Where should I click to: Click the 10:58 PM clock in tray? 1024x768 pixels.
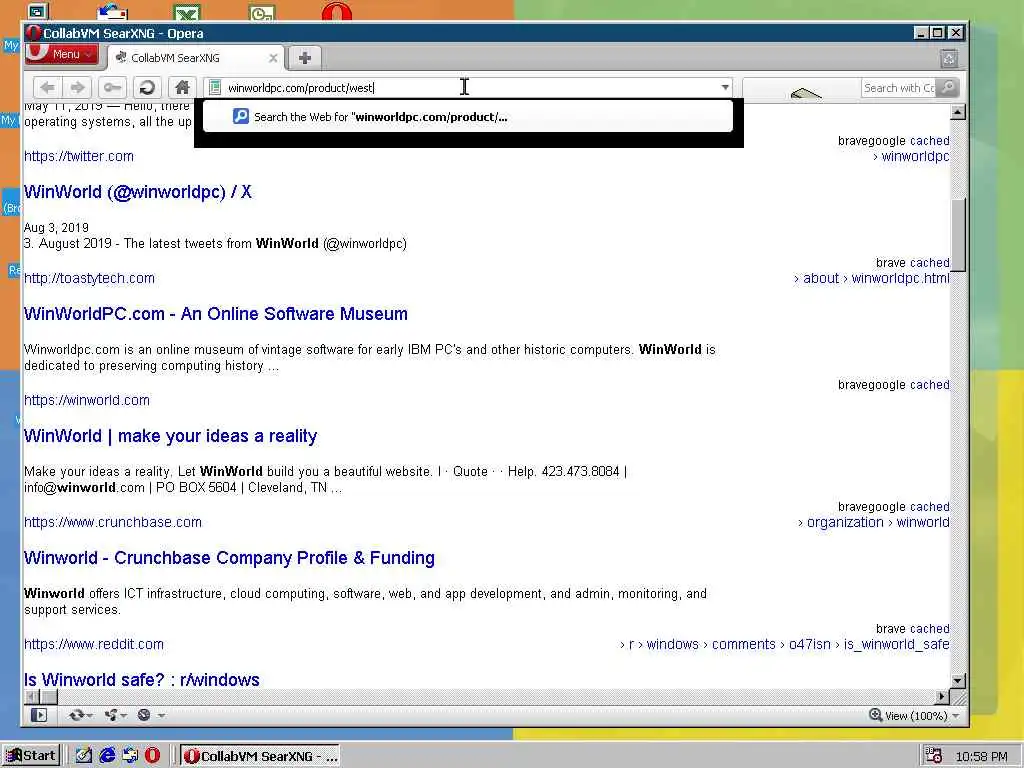pyautogui.click(x=981, y=756)
